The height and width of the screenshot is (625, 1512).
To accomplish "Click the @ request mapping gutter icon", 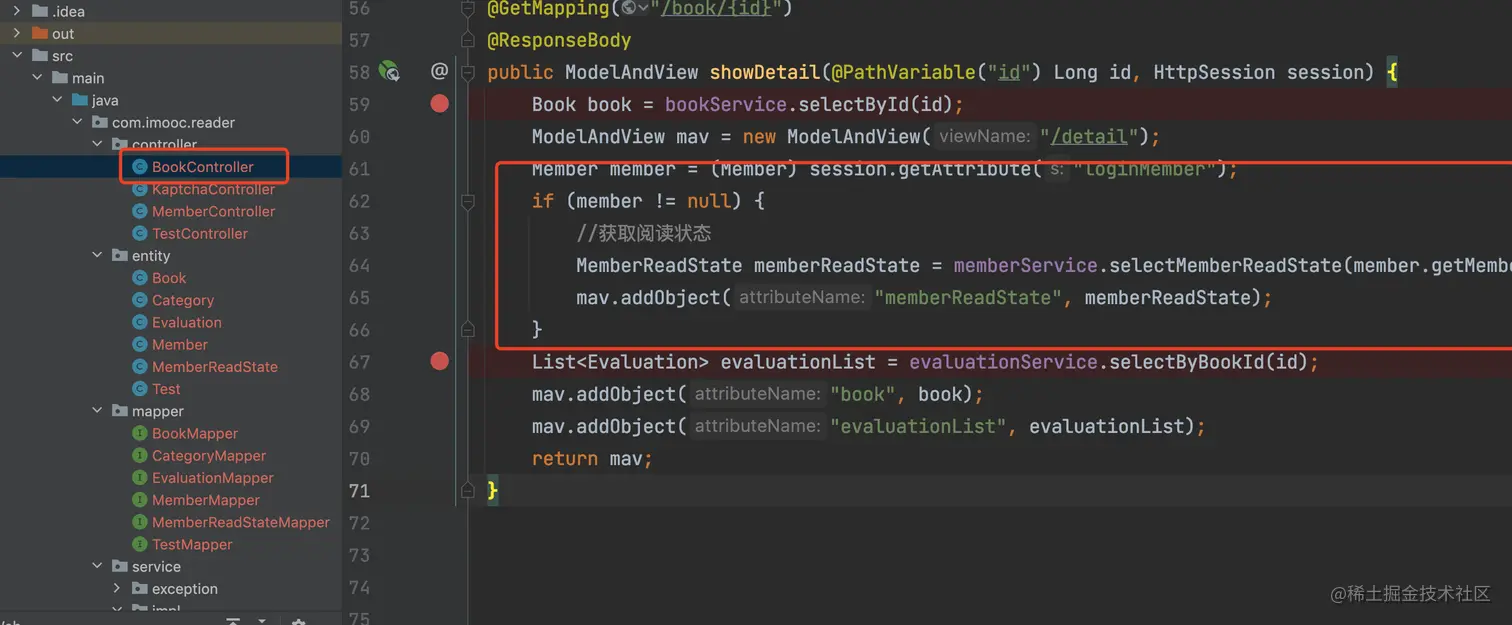I will tap(439, 71).
